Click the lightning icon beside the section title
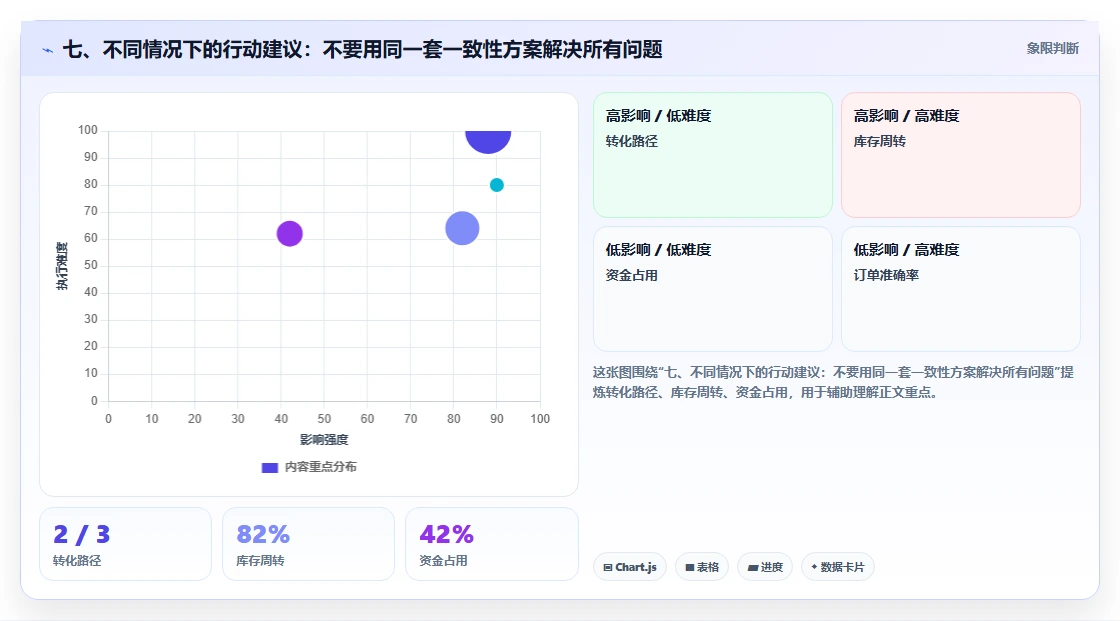 click(x=48, y=50)
